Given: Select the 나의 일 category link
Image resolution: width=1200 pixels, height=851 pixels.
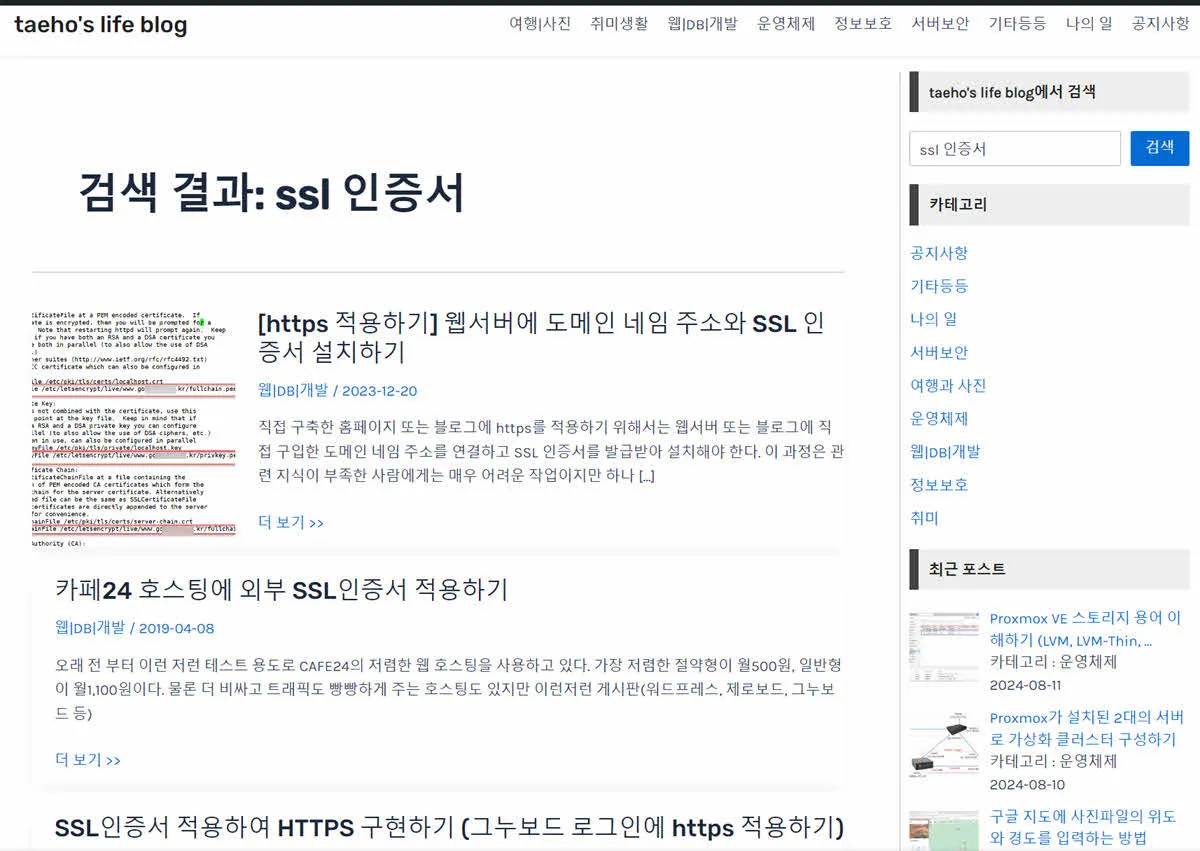Looking at the screenshot, I should click(936, 319).
